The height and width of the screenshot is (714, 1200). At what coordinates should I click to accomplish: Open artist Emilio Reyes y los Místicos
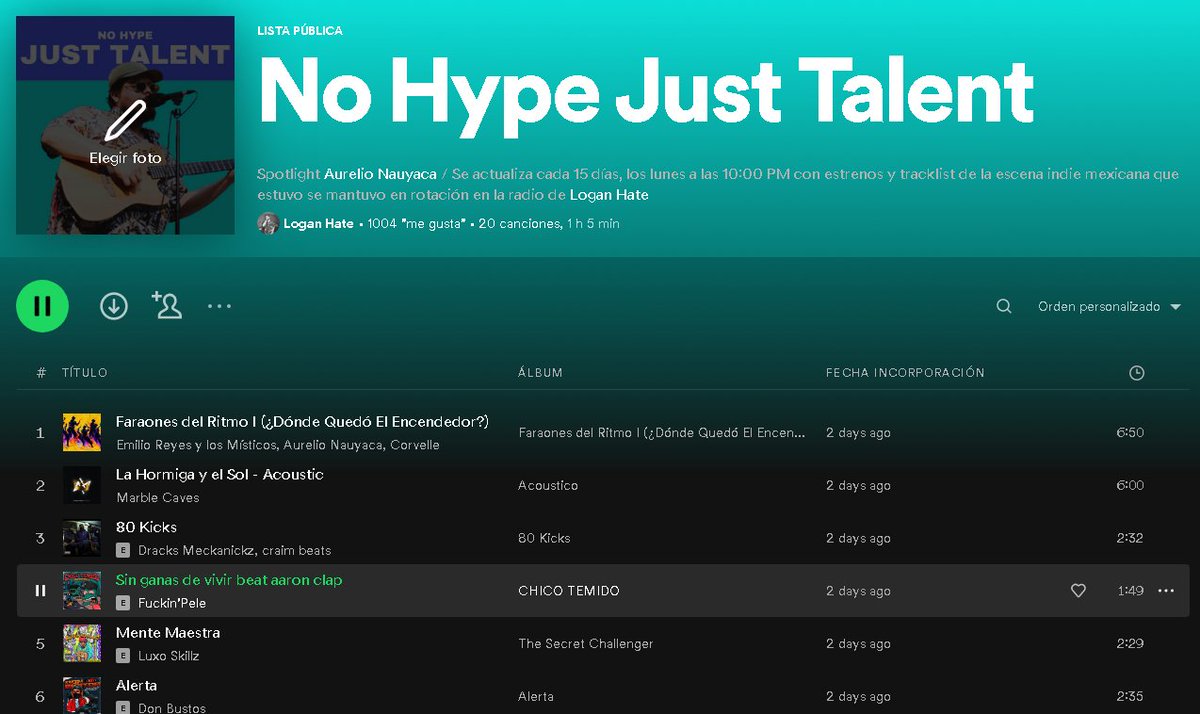pyautogui.click(x=197, y=445)
